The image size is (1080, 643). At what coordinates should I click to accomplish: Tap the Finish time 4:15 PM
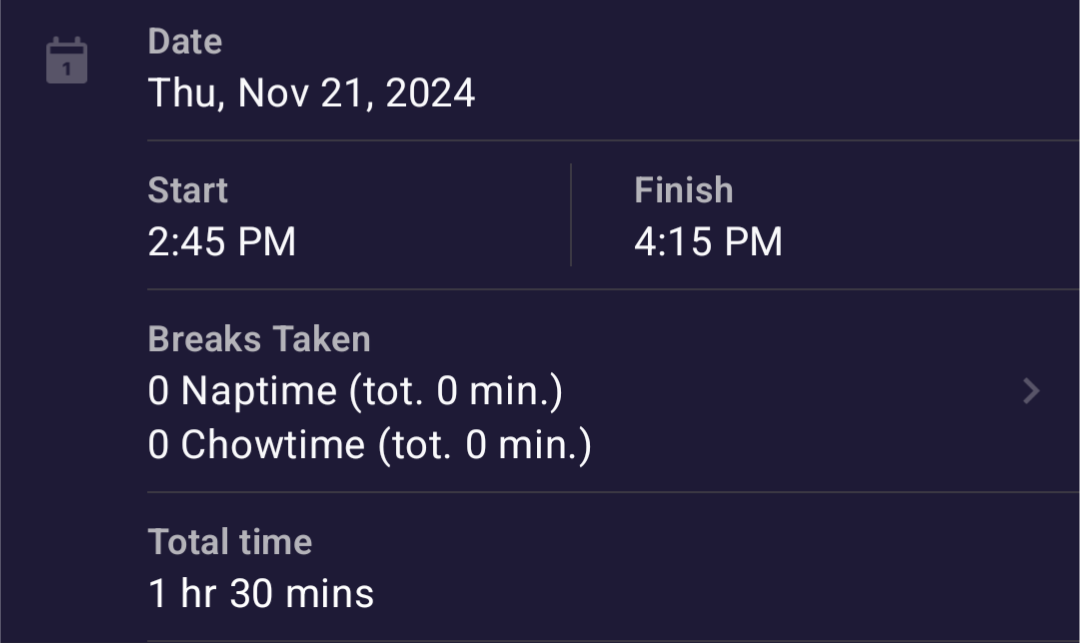pos(708,242)
